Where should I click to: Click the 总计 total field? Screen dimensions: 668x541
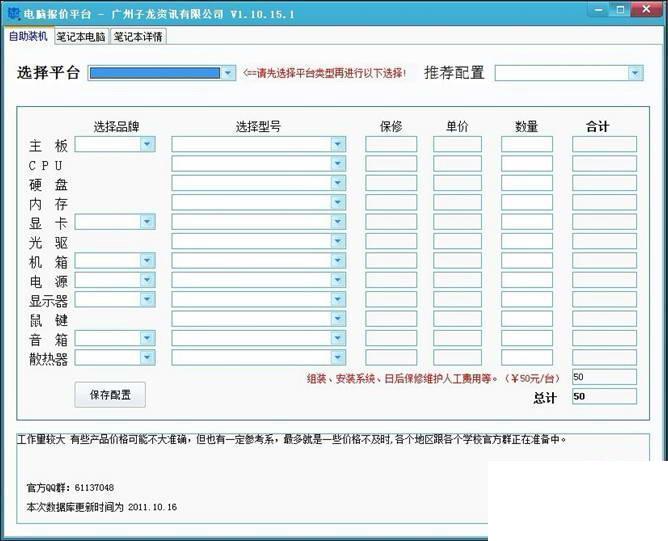pyautogui.click(x=604, y=396)
